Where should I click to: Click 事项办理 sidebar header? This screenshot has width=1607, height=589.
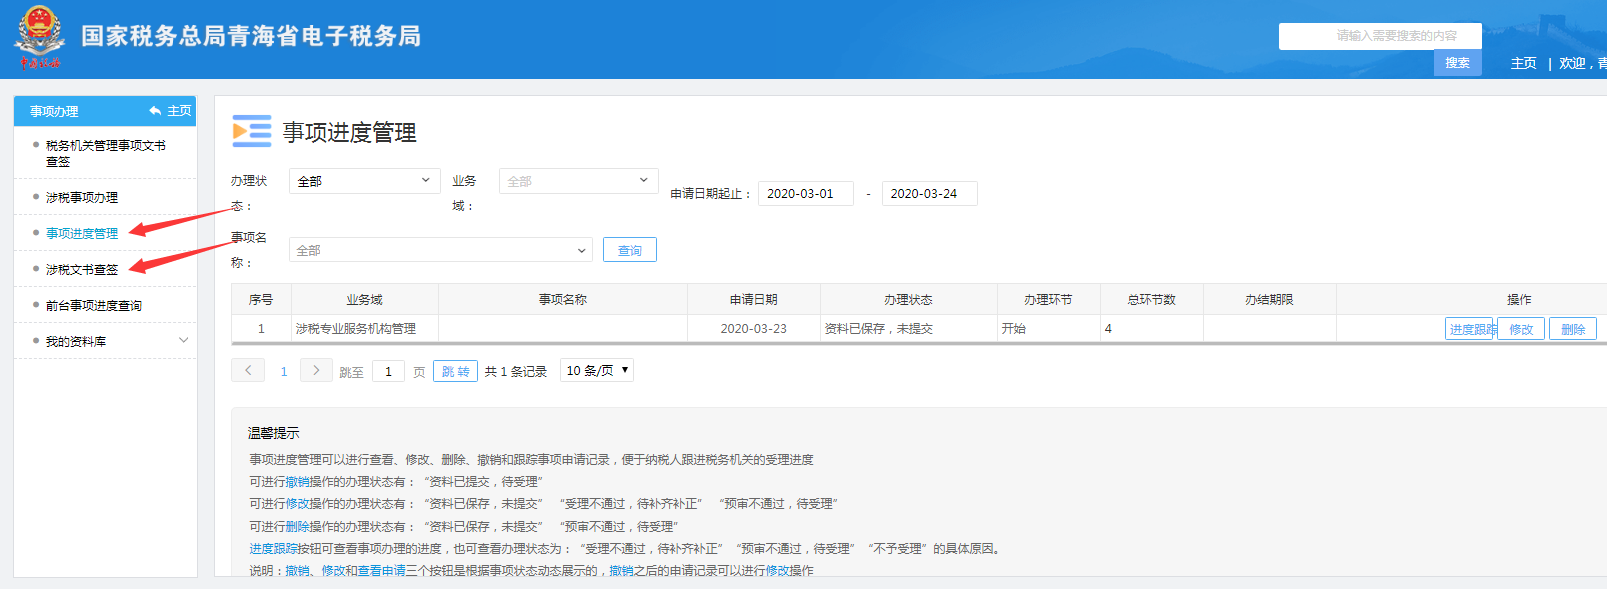coord(54,111)
